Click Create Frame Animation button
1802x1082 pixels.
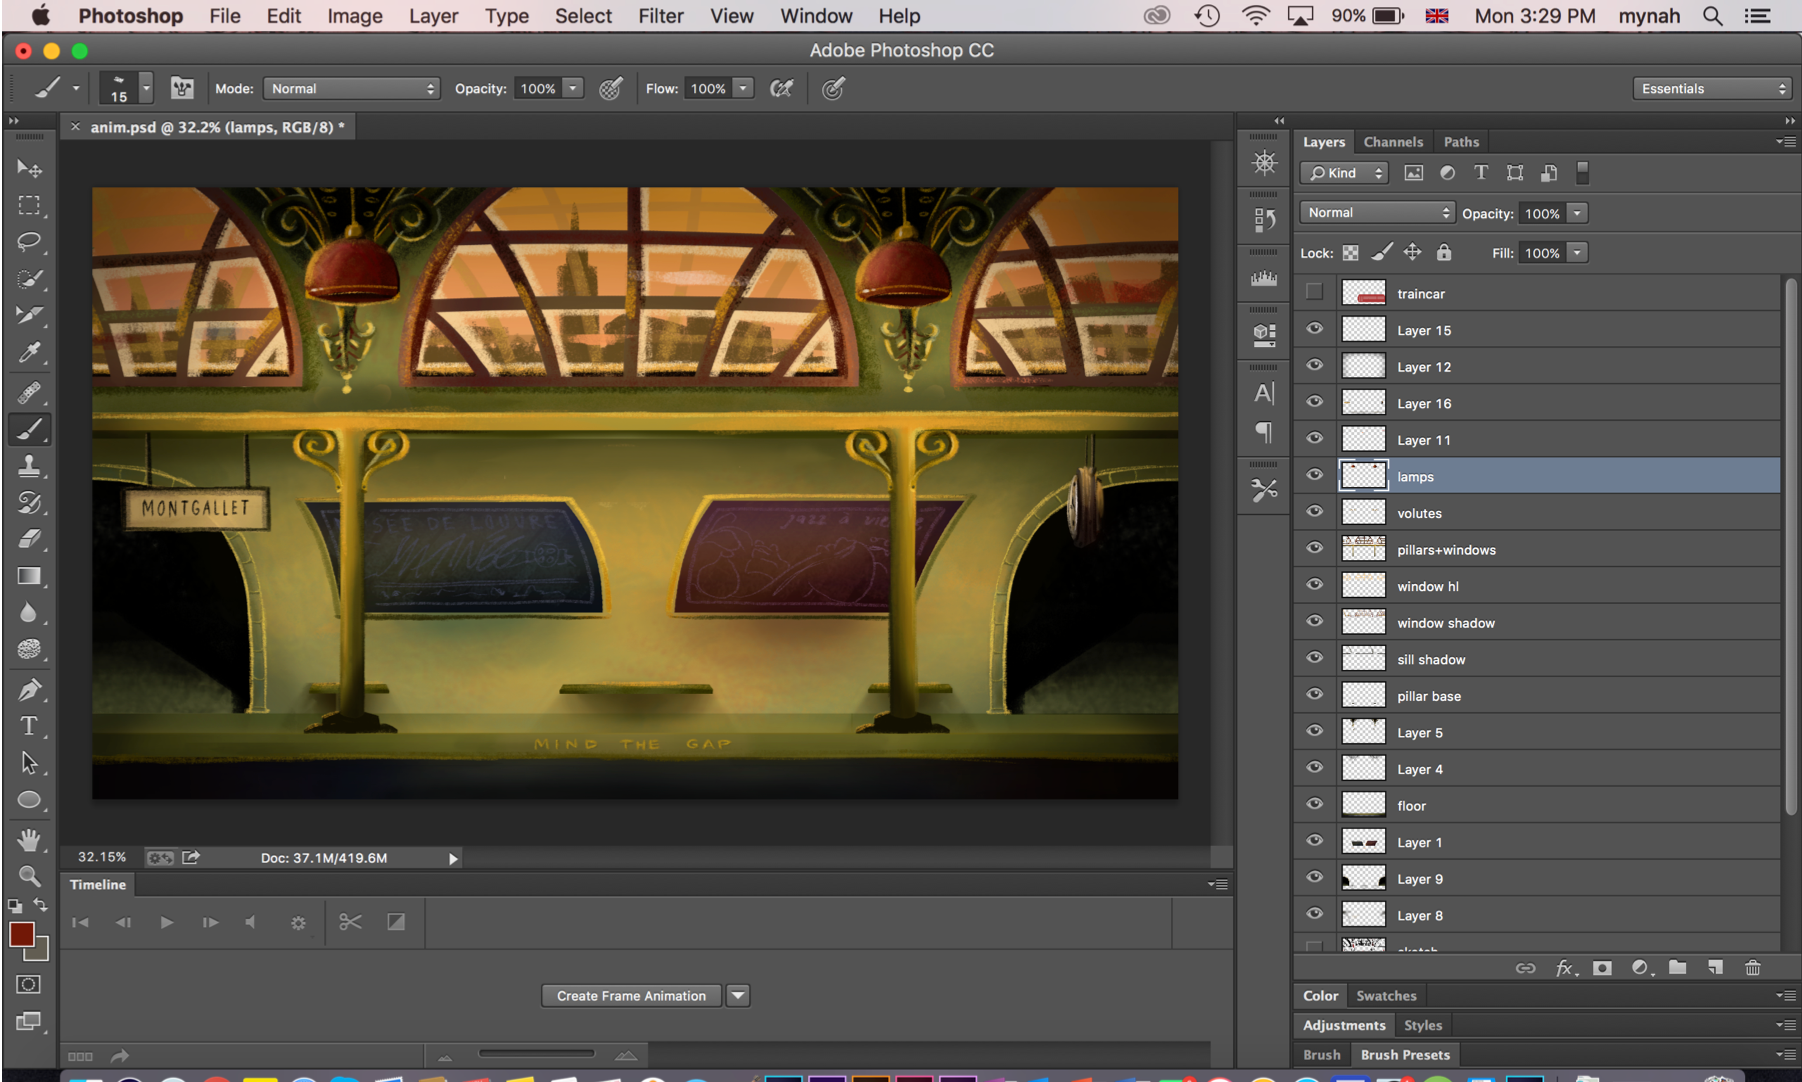[631, 996]
